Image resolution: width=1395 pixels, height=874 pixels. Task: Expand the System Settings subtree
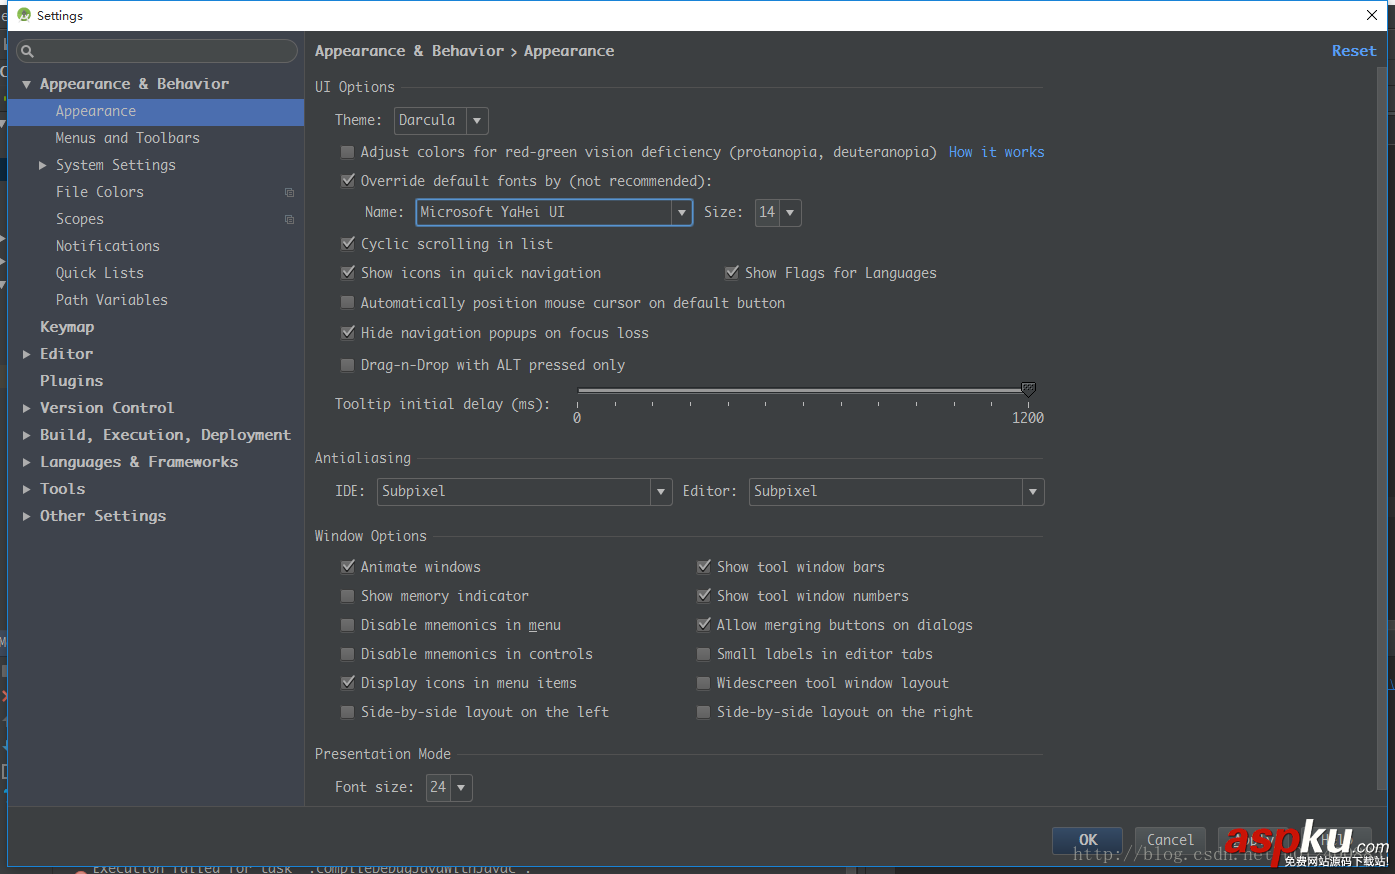click(x=43, y=165)
